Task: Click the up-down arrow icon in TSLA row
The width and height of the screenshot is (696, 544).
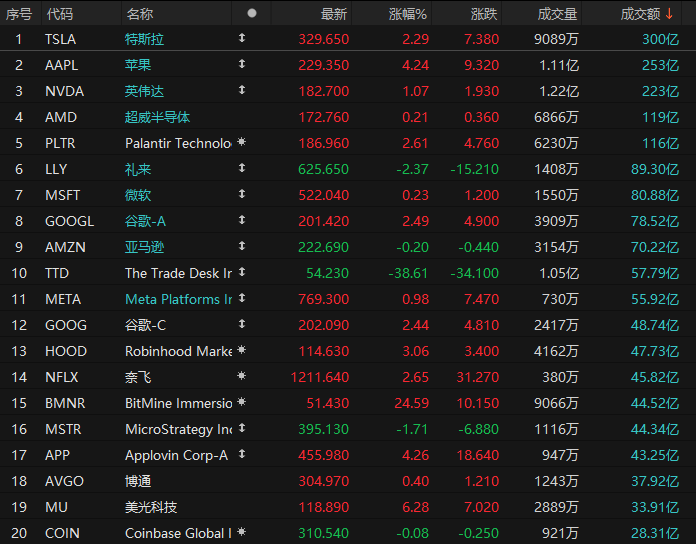Action: tap(241, 38)
